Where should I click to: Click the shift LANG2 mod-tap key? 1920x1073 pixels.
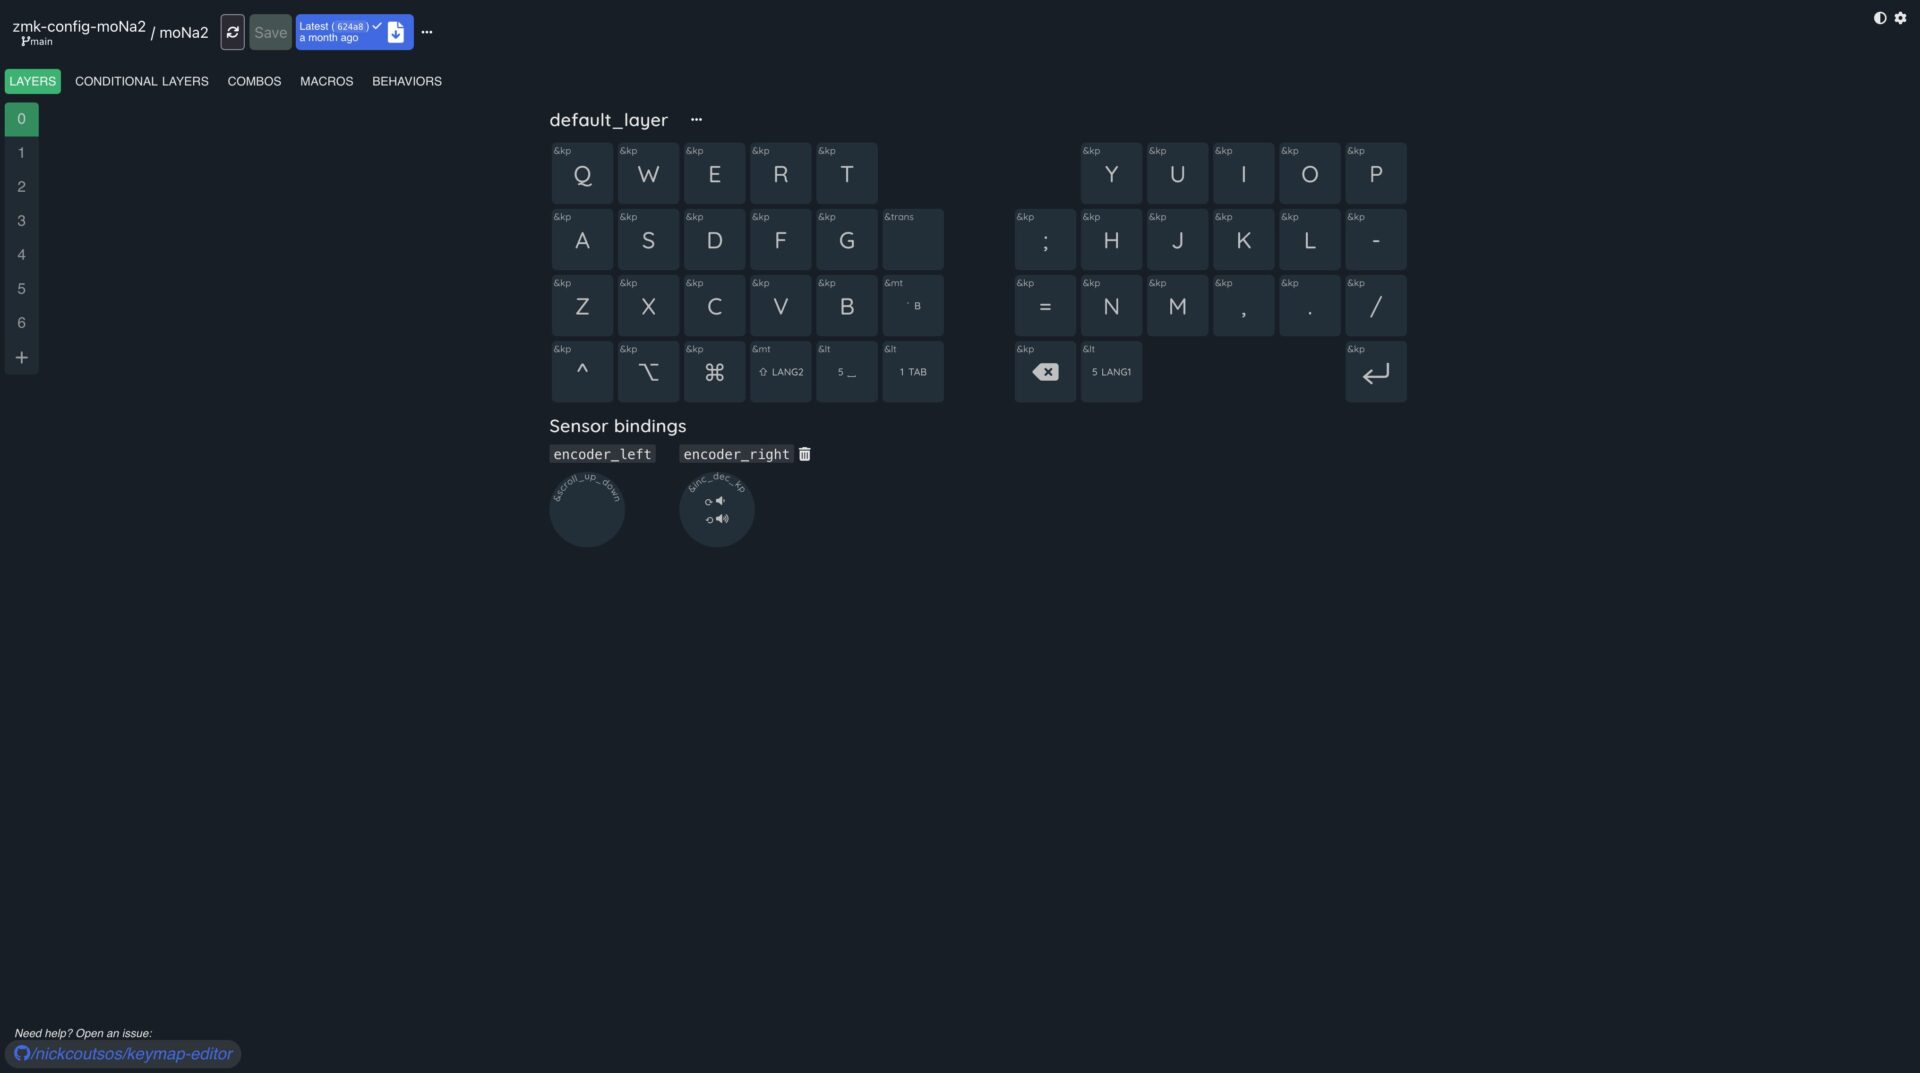click(780, 372)
